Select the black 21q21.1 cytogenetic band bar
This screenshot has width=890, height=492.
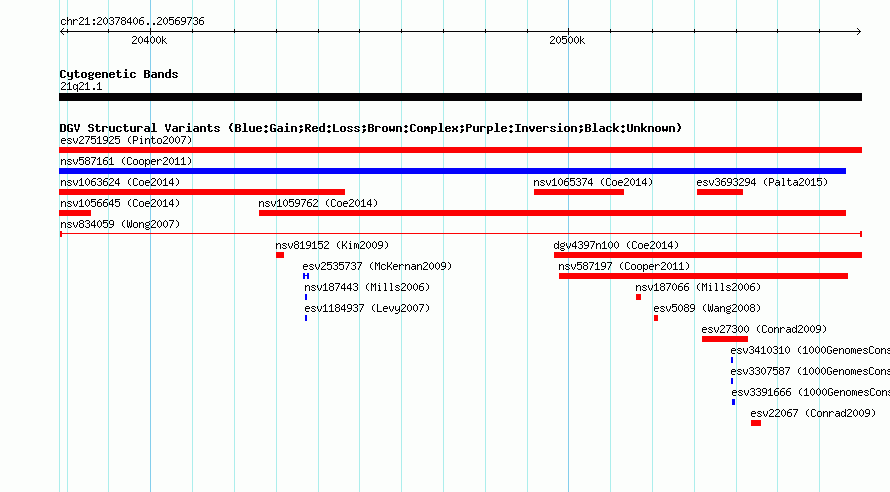[x=460, y=97]
